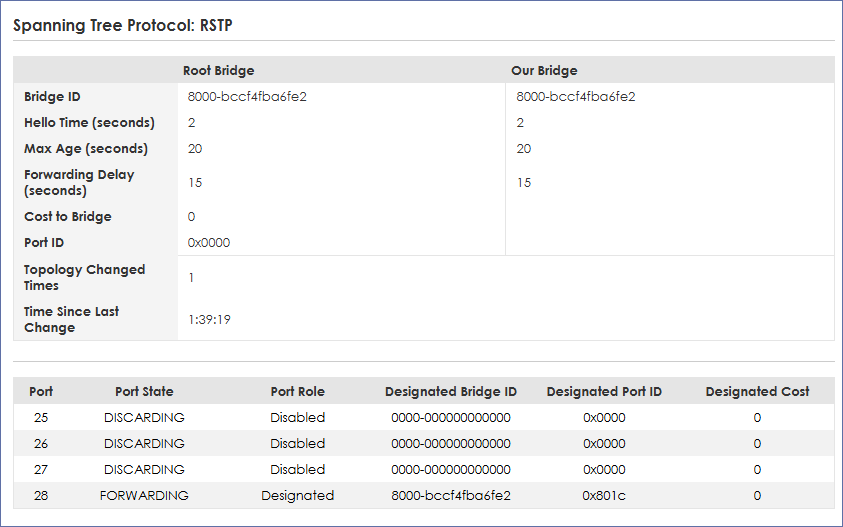Select the Designated Bridge ID column header
Screen dimensions: 843x527
coord(451,392)
